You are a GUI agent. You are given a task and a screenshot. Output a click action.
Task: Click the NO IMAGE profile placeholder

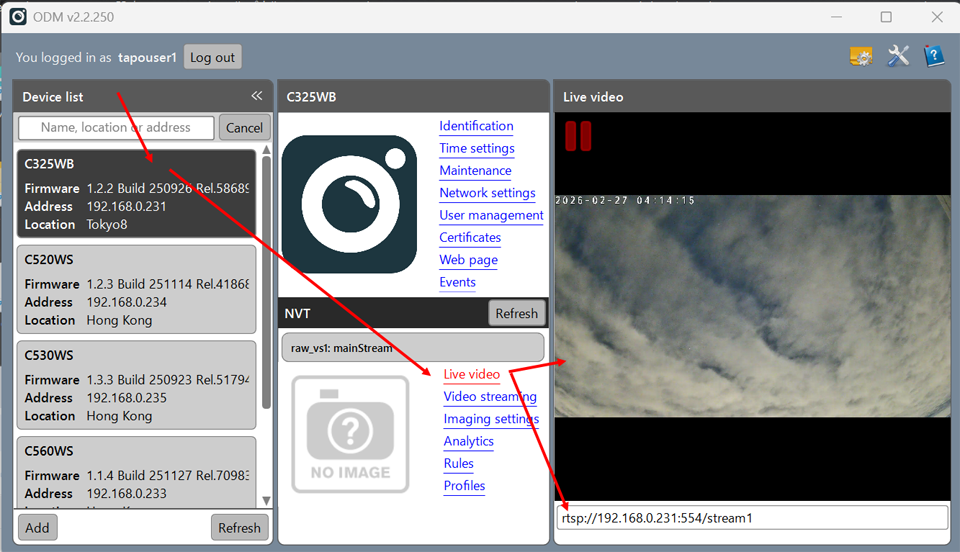click(x=350, y=434)
